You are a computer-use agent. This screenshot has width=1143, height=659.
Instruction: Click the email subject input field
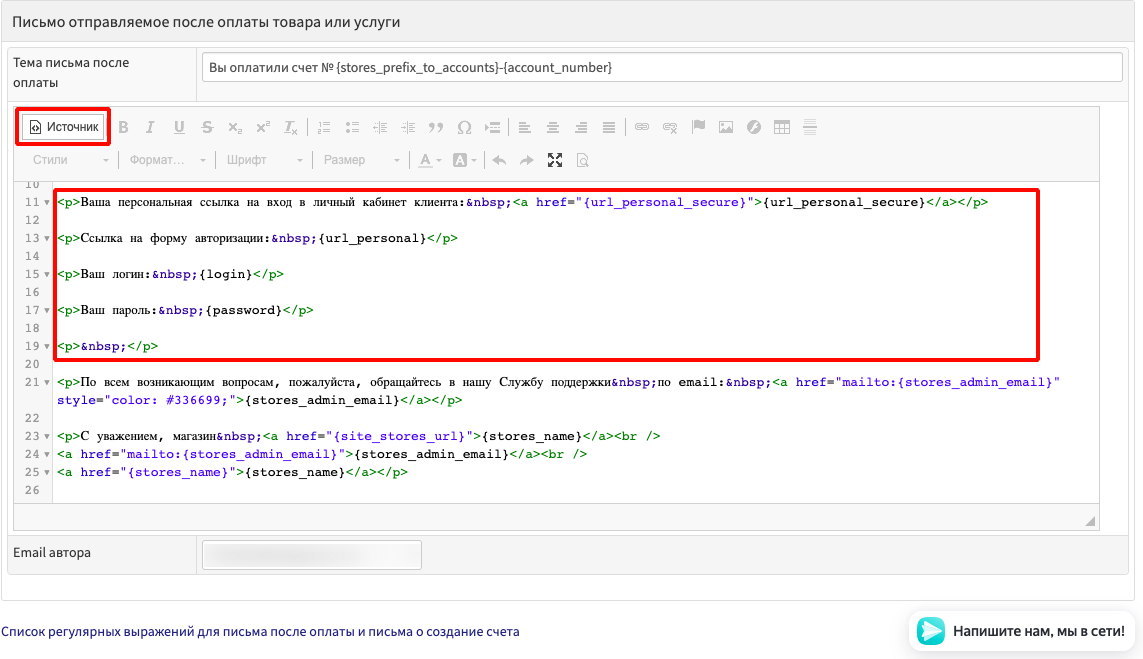coord(661,68)
